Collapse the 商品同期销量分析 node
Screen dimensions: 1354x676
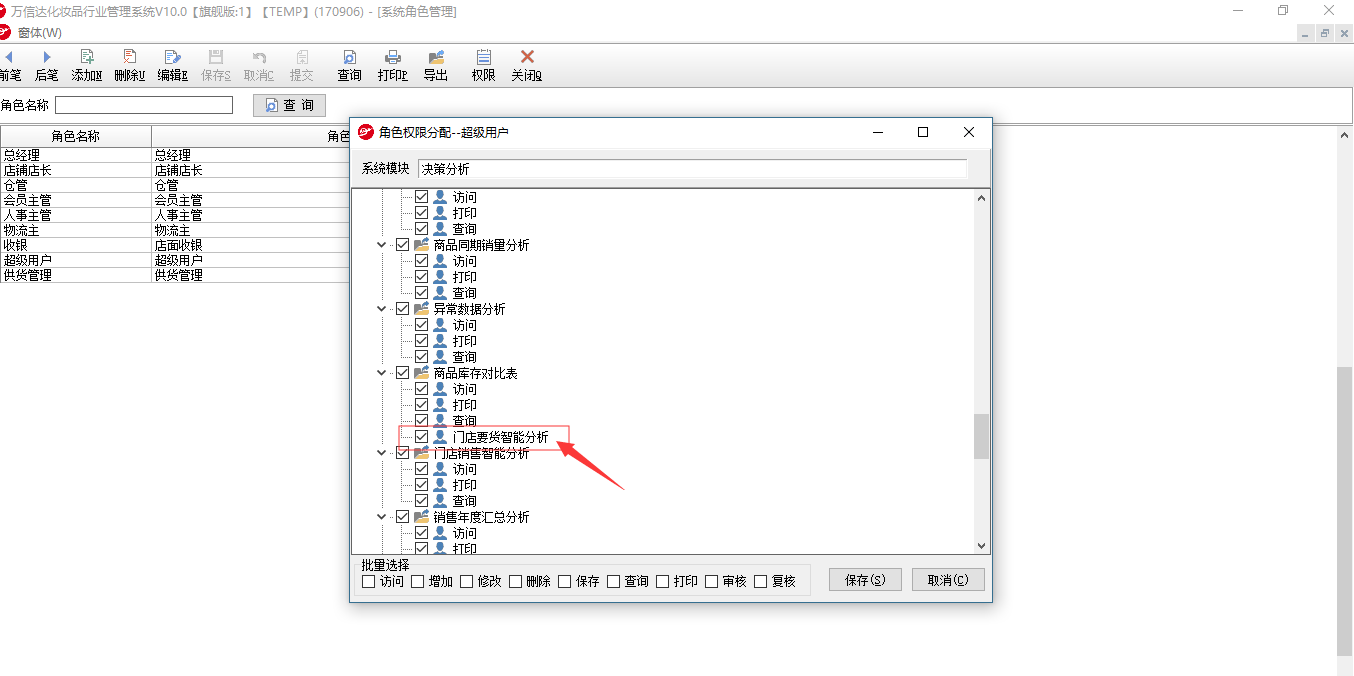click(x=382, y=245)
